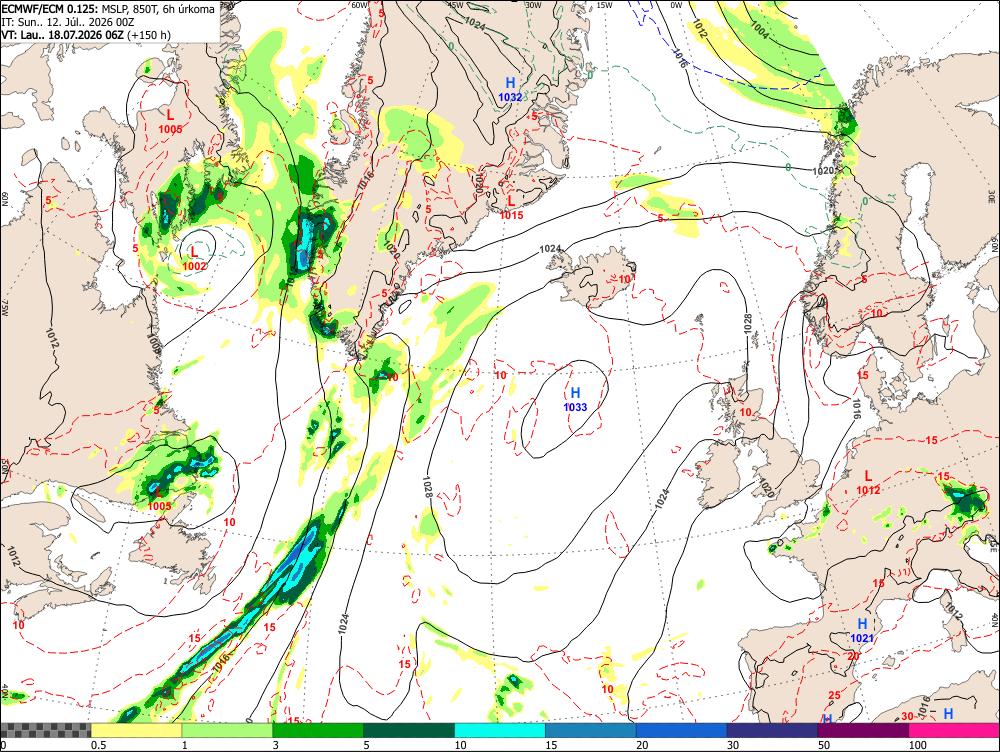Image resolution: width=1000 pixels, height=752 pixels.
Task: Click the legend value '3'
Action: click(276, 745)
